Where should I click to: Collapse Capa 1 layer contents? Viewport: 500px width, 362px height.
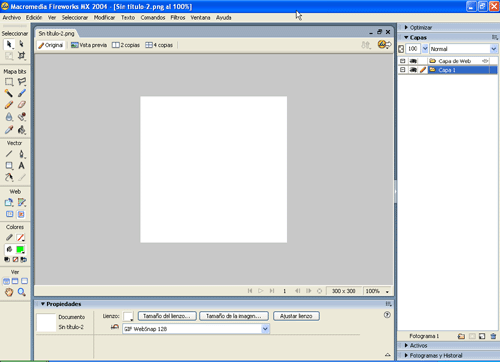[403, 70]
